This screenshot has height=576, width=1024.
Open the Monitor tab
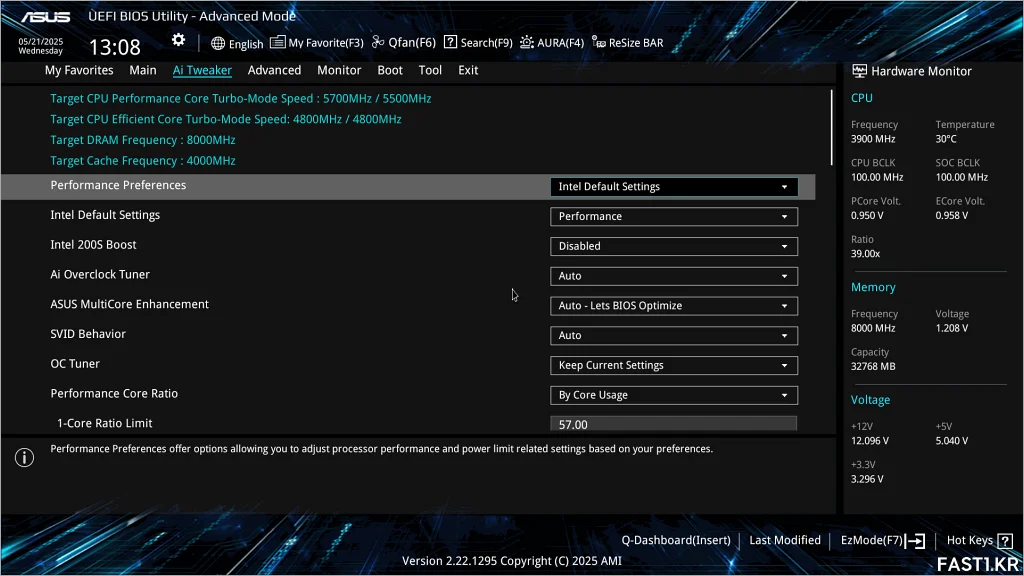pos(339,70)
